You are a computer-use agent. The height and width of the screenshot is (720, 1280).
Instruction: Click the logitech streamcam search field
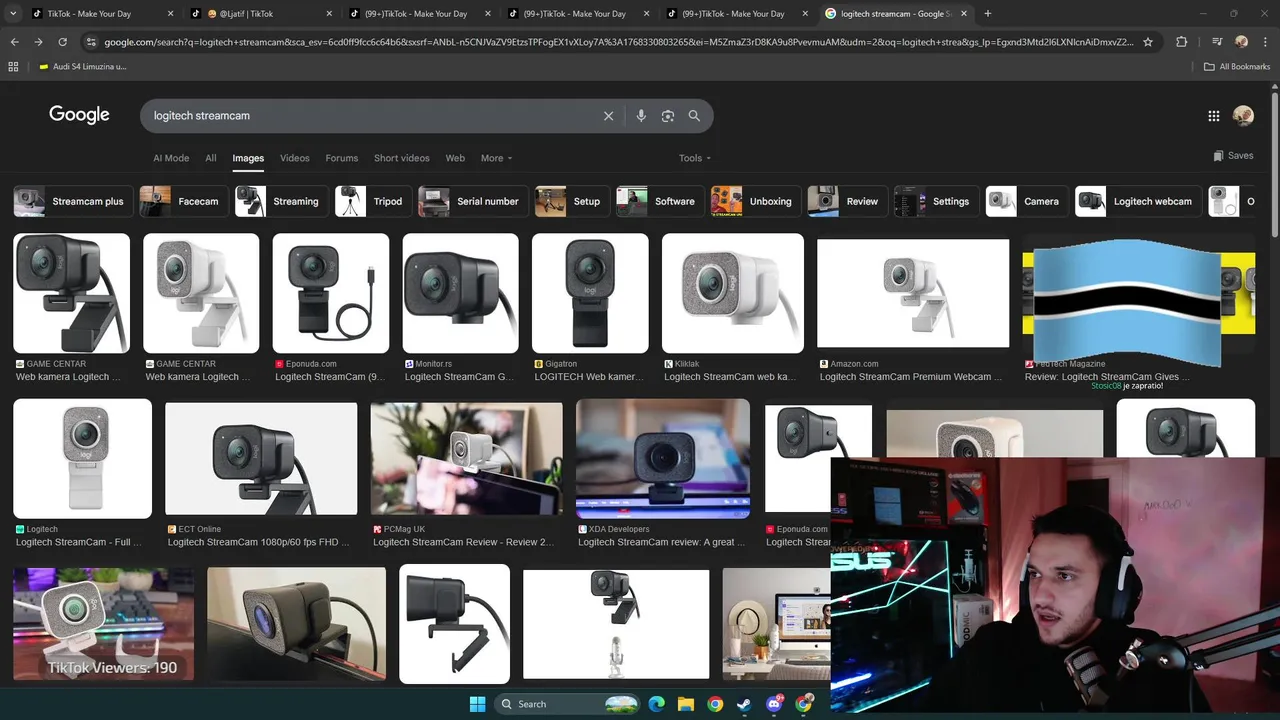[x=370, y=116]
